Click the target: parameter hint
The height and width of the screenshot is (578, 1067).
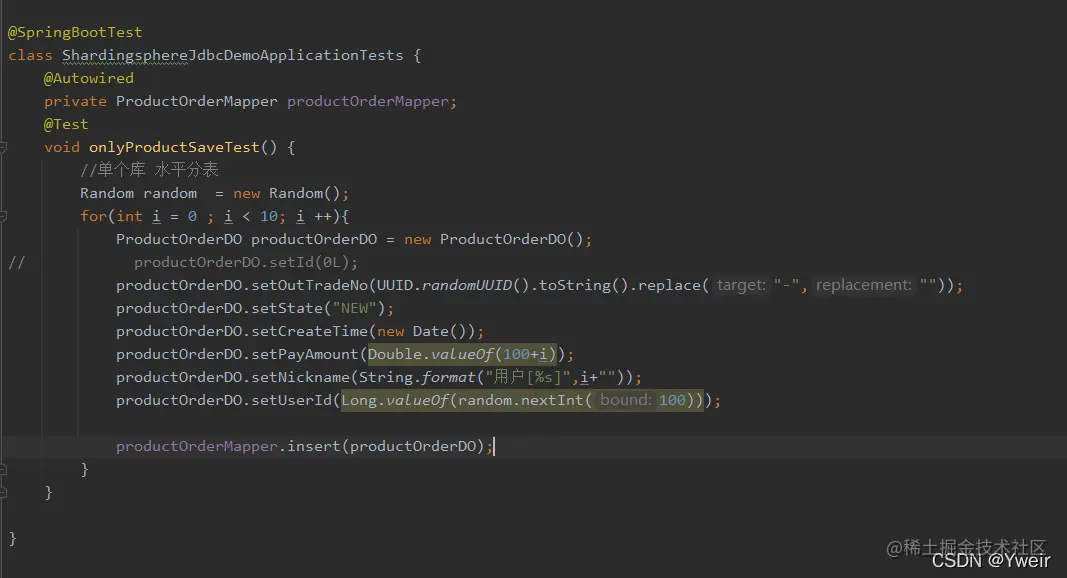pyautogui.click(x=741, y=285)
